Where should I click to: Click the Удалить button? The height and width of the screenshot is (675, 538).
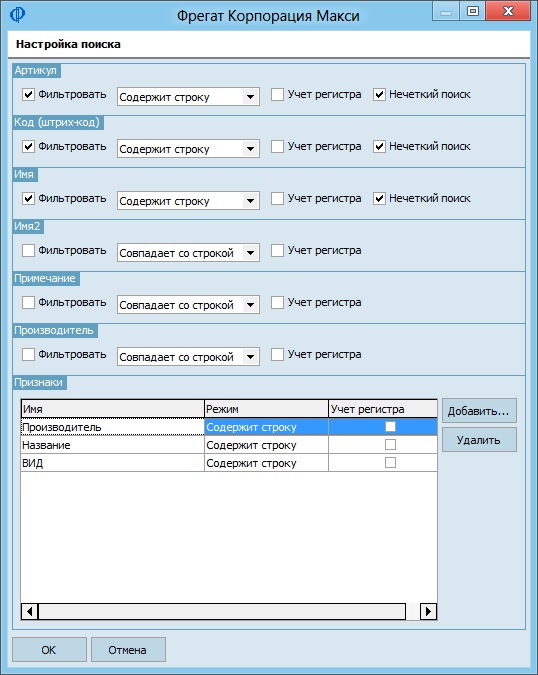click(479, 440)
